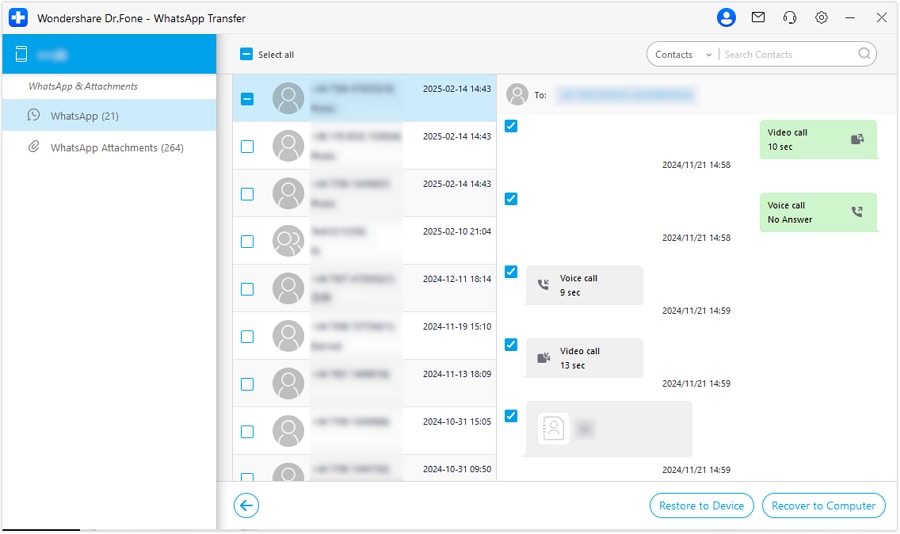This screenshot has height=534, width=900.
Task: Open the mail feedback icon
Action: [x=758, y=17]
